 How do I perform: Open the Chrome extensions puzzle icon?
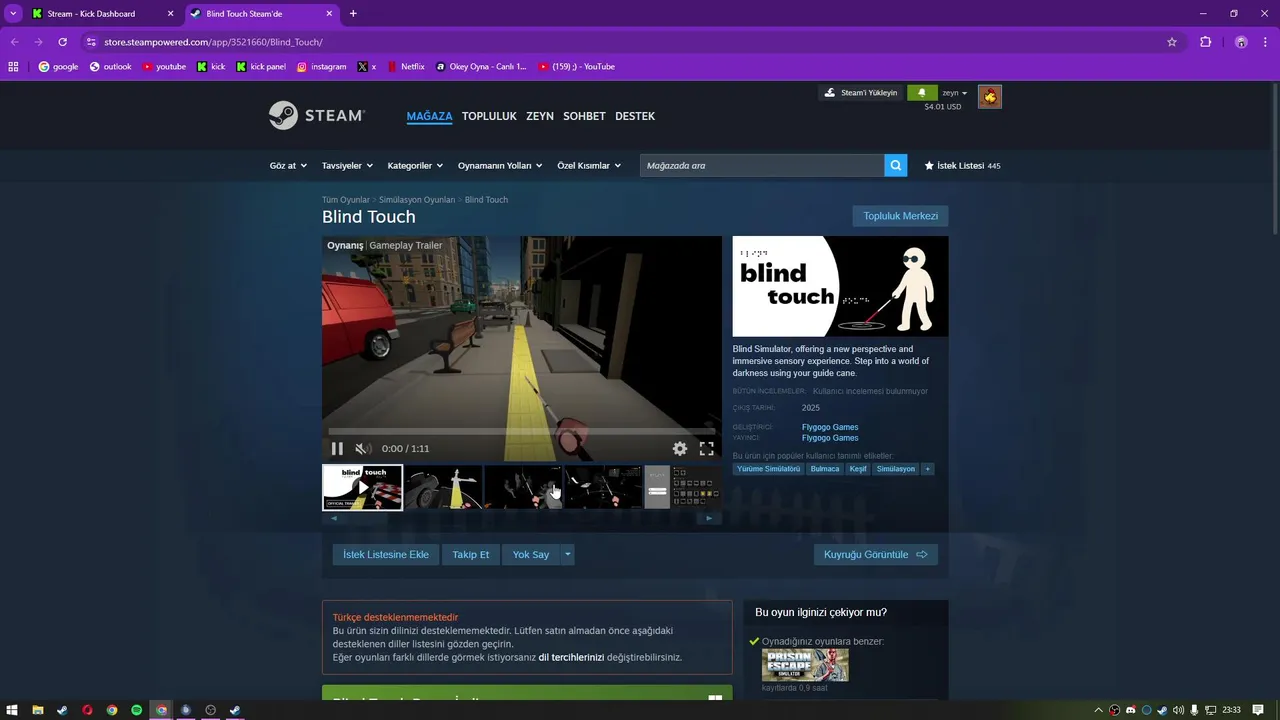(1205, 42)
